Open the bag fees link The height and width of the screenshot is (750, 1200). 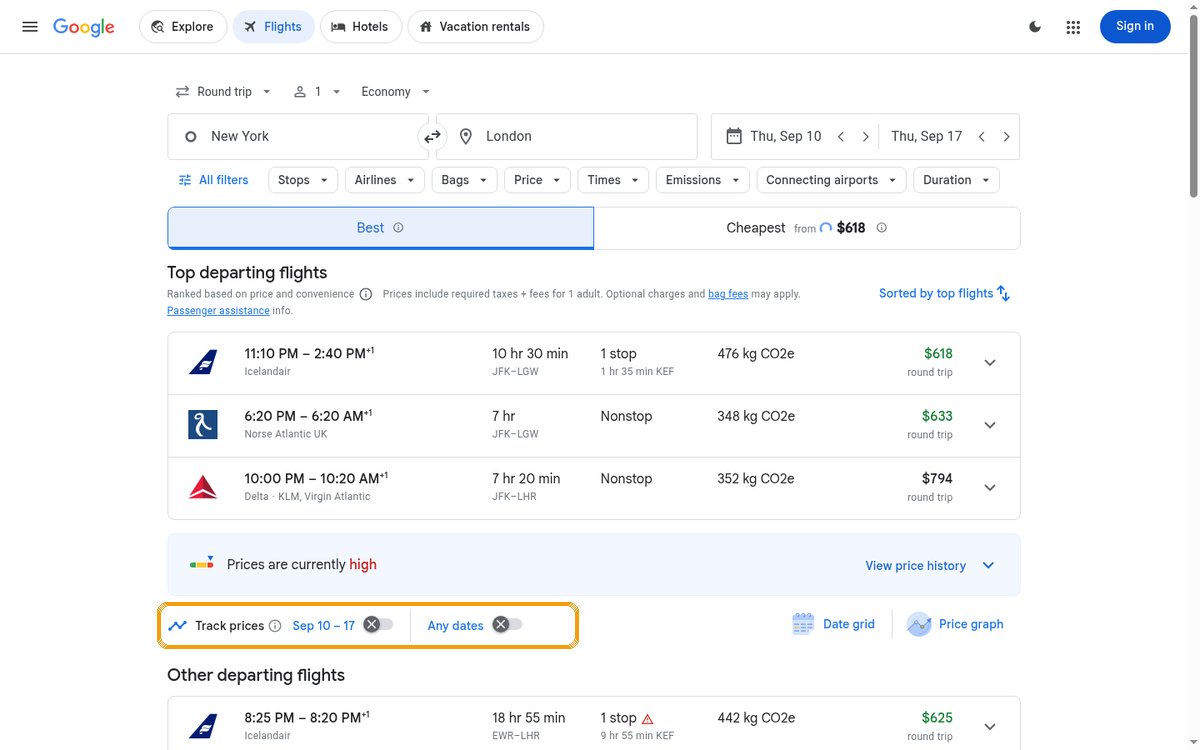pyautogui.click(x=728, y=294)
